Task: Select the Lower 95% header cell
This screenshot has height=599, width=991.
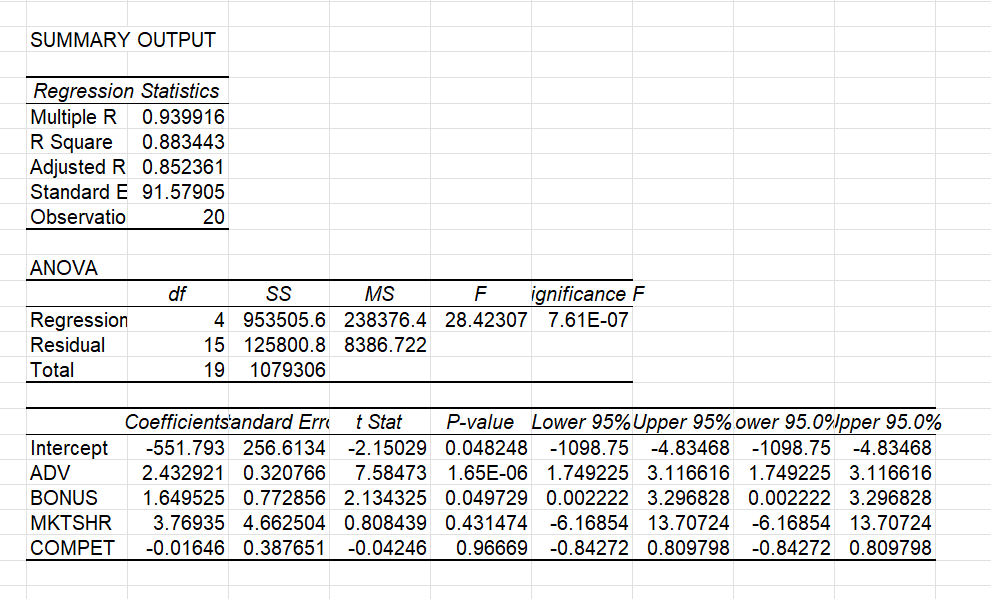Action: 579,422
